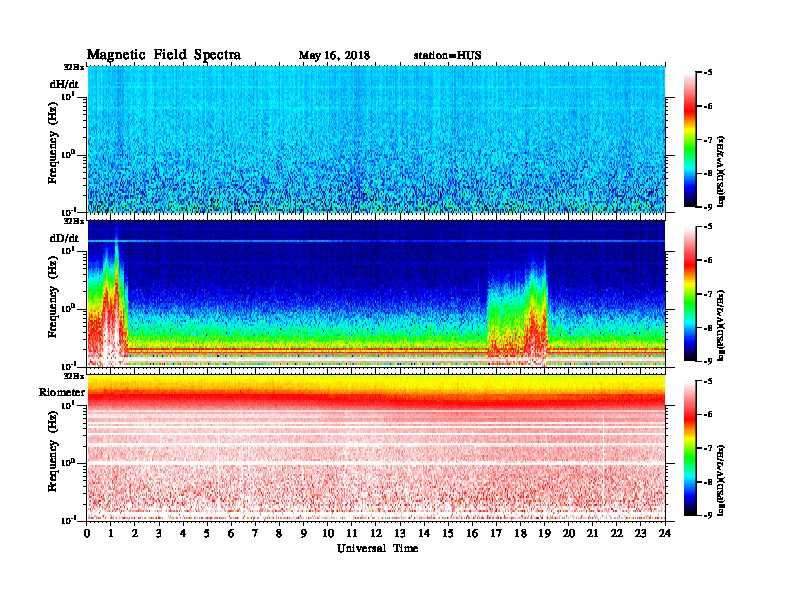This screenshot has height=612, width=792.
Task: Click the "dD/dt" panel label
Action: 64,238
